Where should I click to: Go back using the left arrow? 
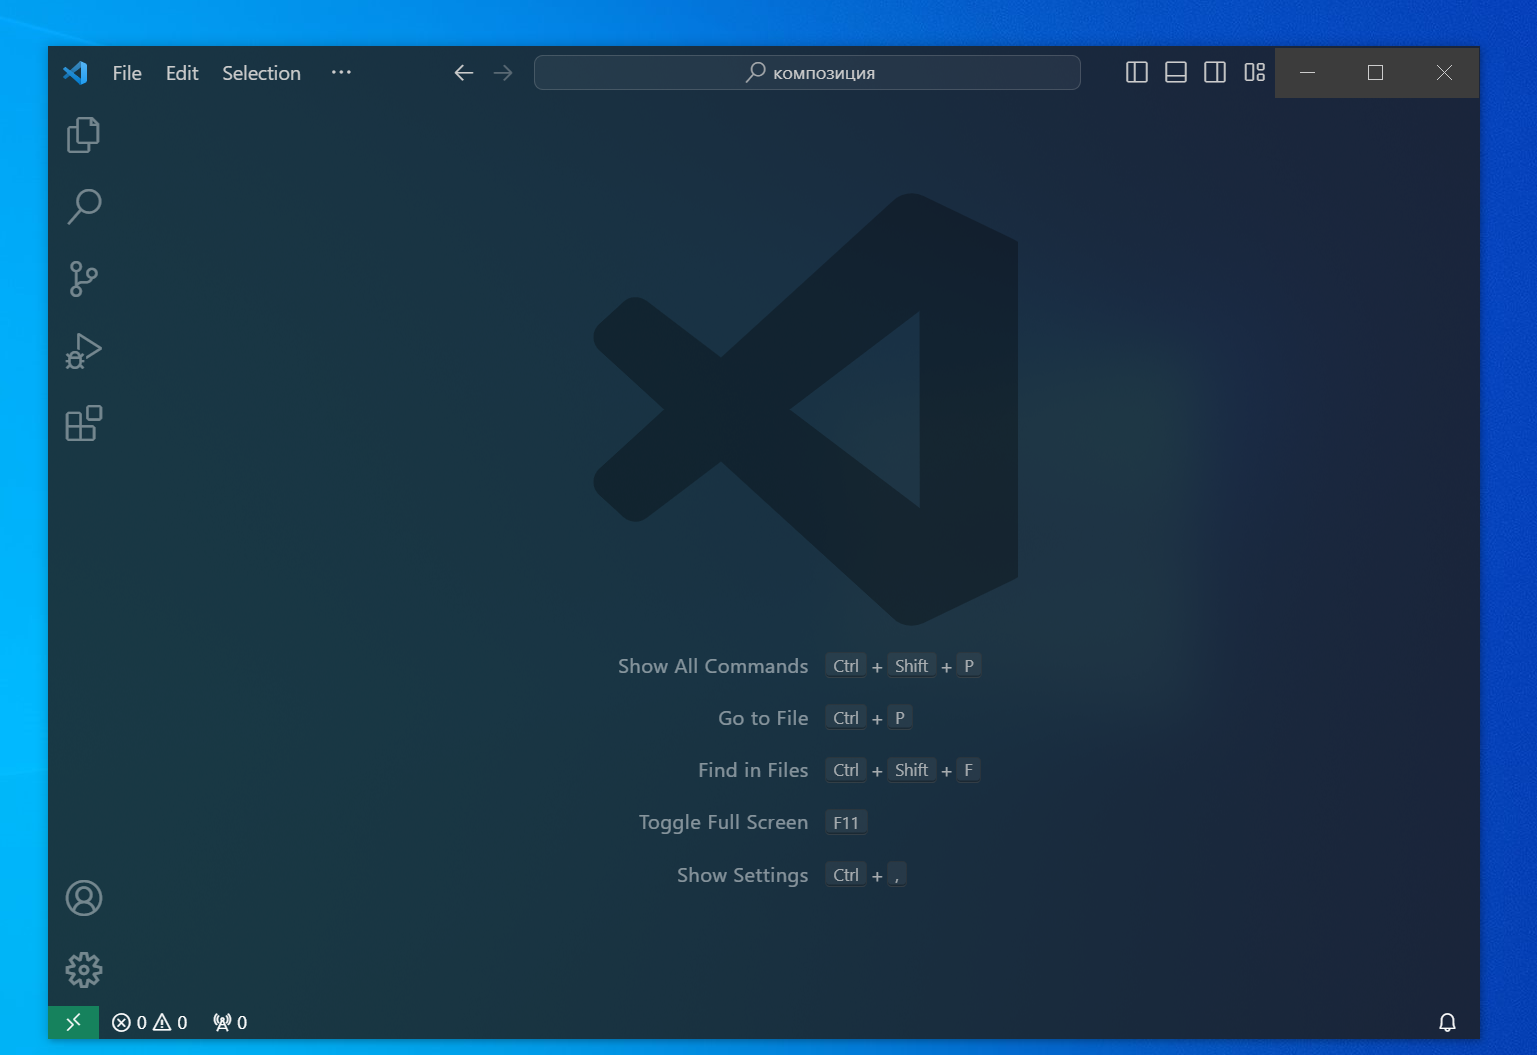coord(463,73)
